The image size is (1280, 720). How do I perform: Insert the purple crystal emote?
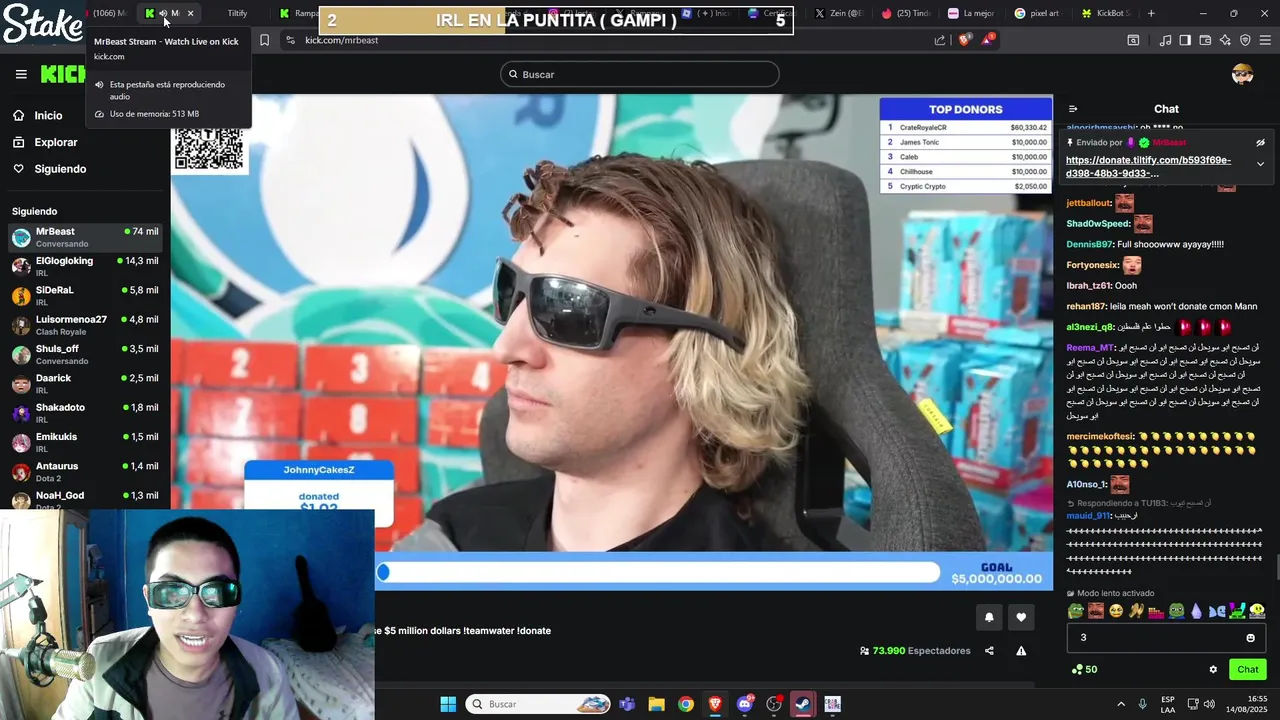(x=1196, y=611)
